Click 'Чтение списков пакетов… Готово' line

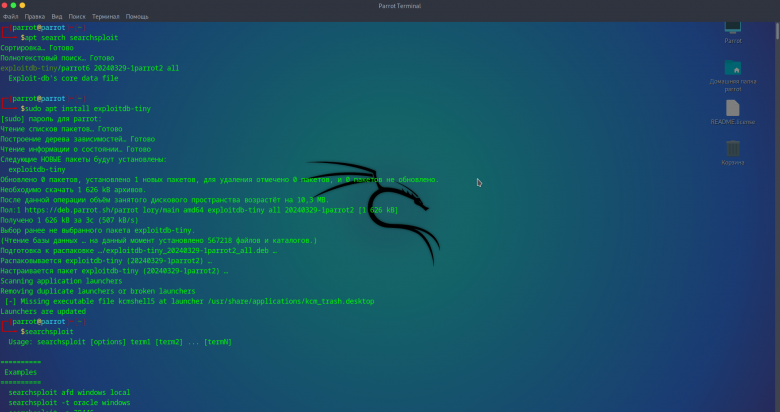tap(61, 129)
